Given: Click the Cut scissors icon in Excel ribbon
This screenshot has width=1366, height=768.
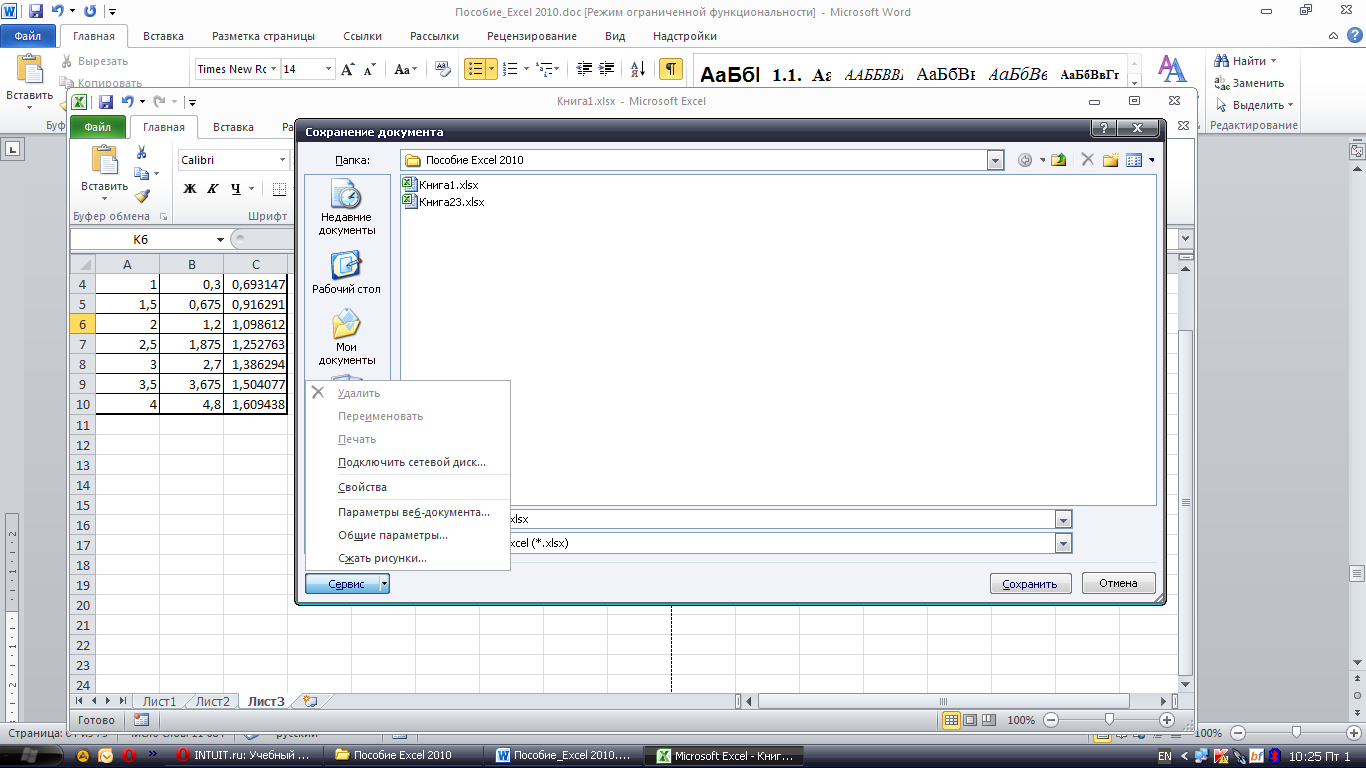Looking at the screenshot, I should (142, 152).
